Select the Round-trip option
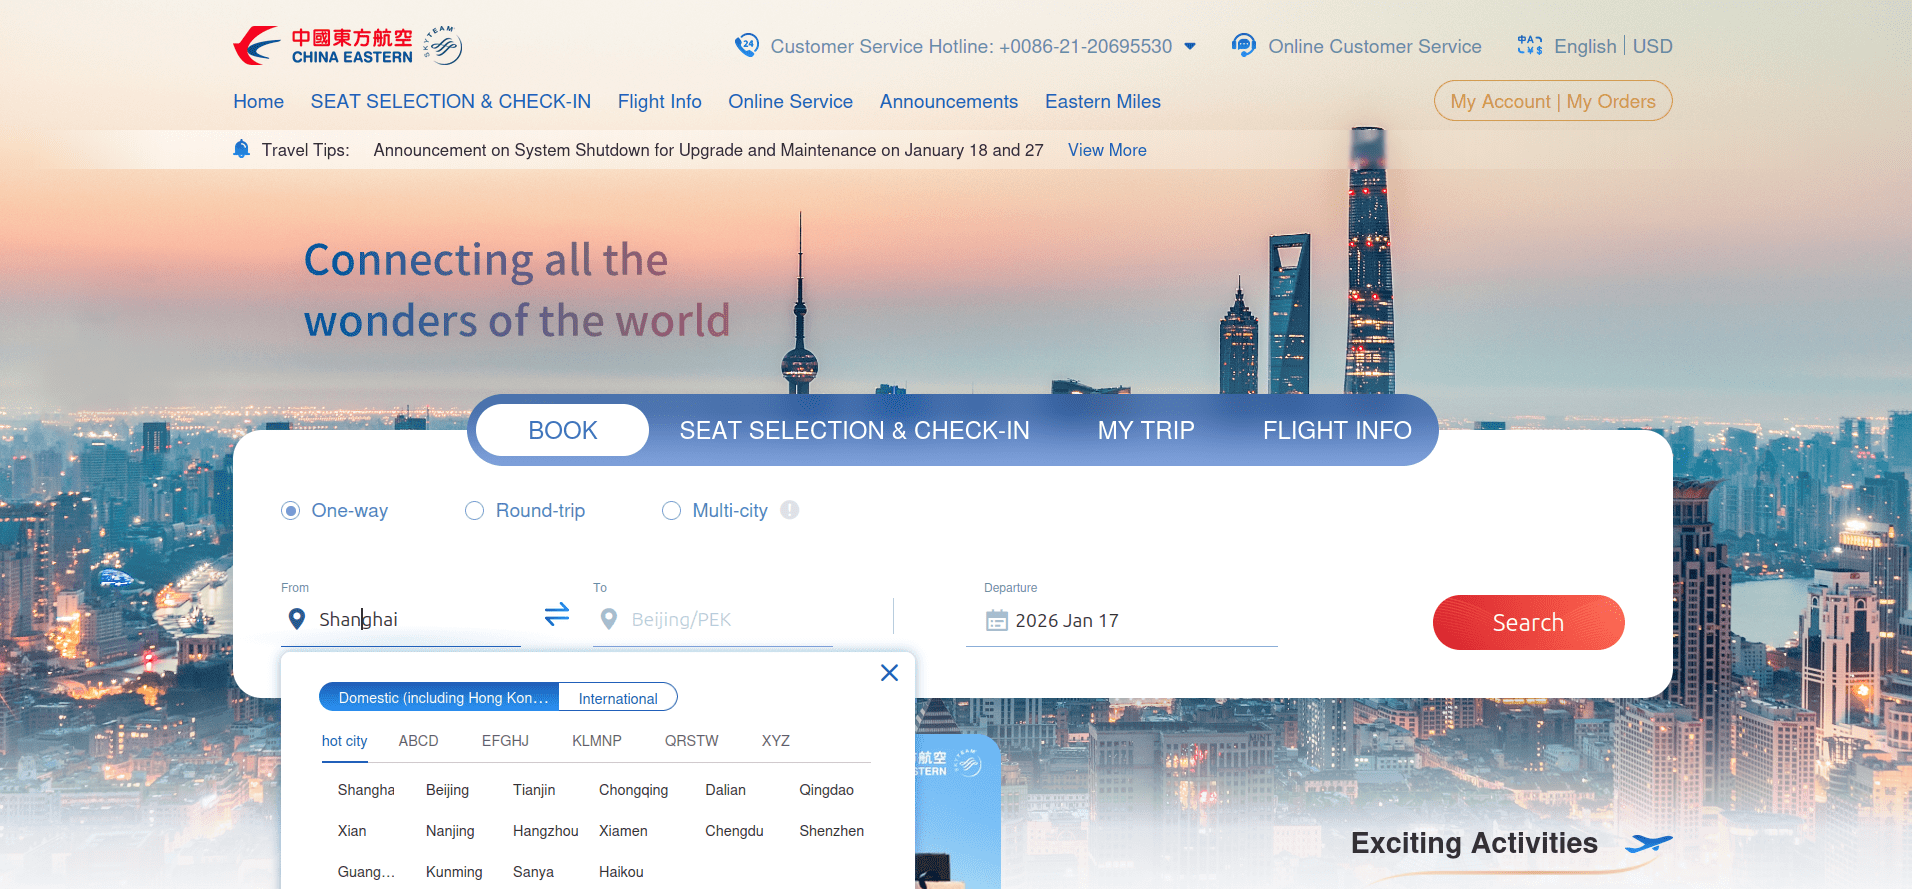The image size is (1912, 889). click(x=475, y=511)
